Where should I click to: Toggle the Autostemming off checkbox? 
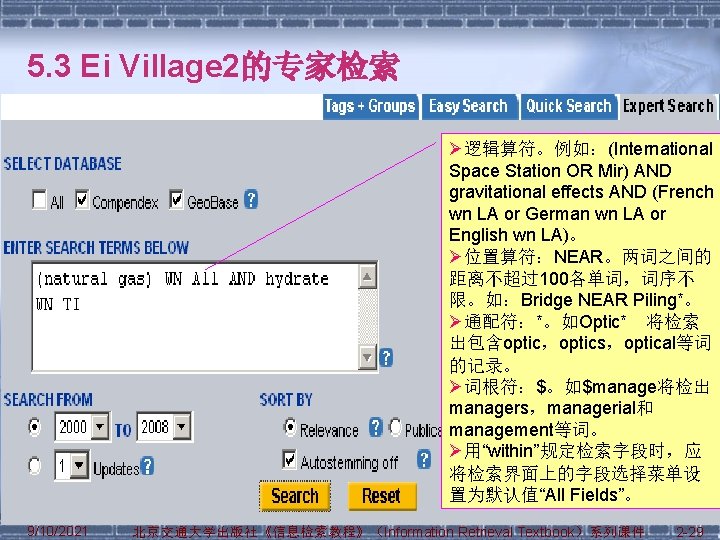coord(289,460)
